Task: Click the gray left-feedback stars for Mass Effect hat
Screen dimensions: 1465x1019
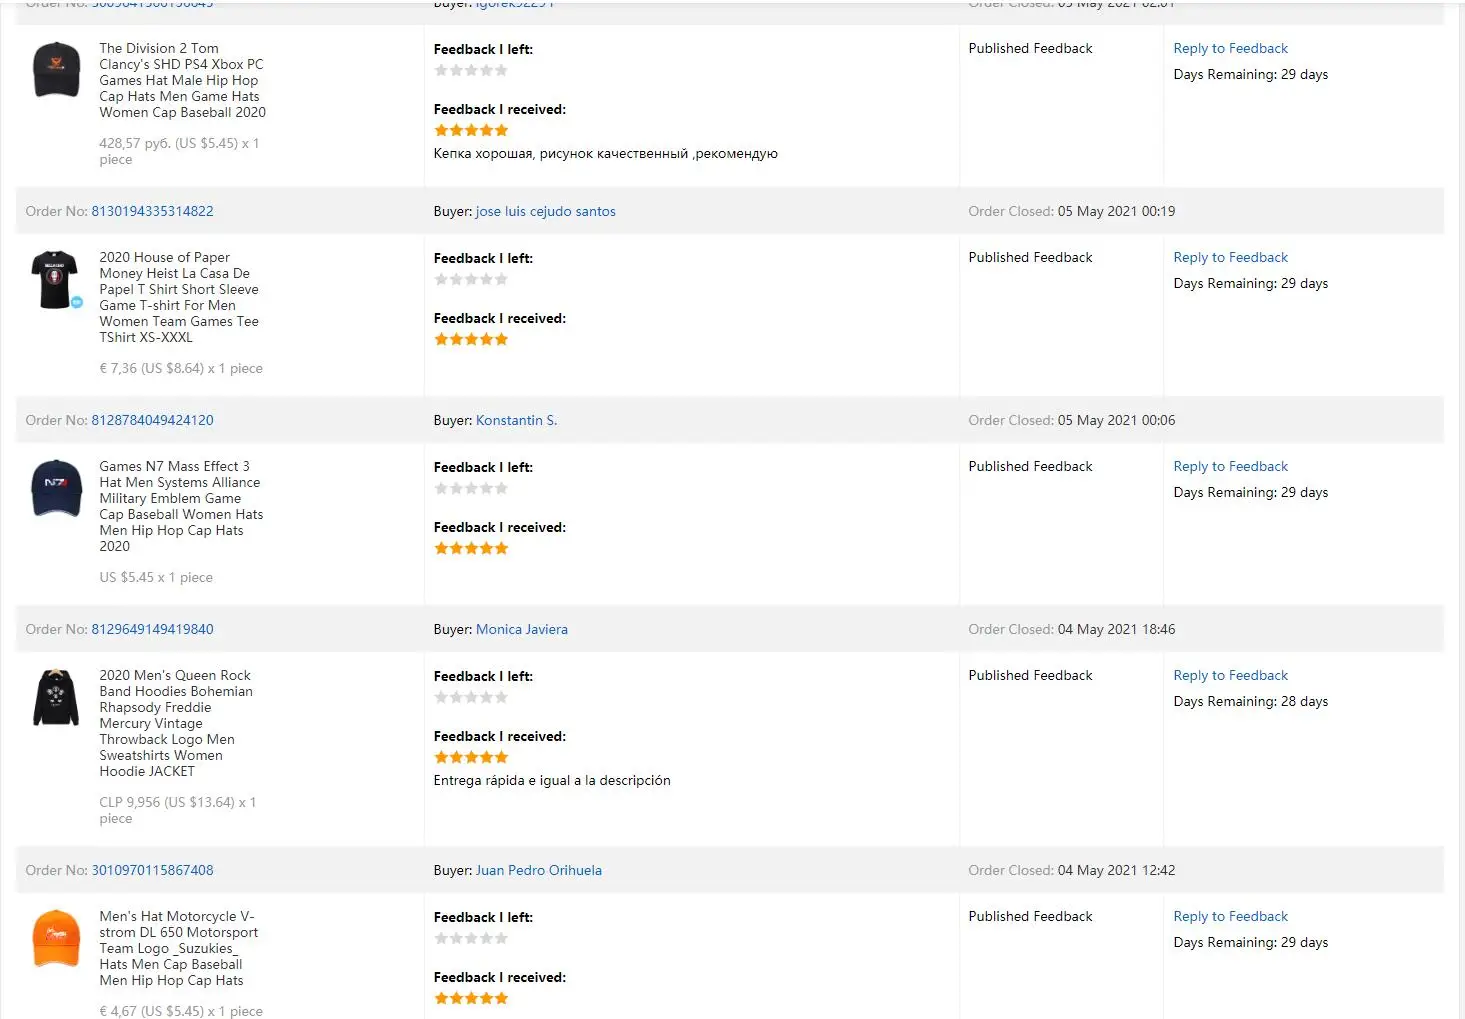Action: click(x=471, y=488)
